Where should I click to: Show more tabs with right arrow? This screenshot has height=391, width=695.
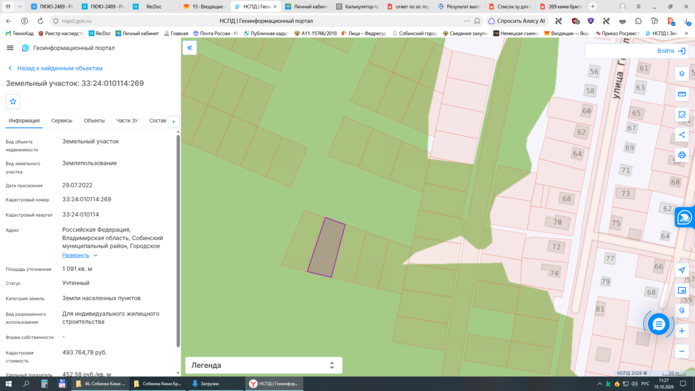pyautogui.click(x=174, y=121)
